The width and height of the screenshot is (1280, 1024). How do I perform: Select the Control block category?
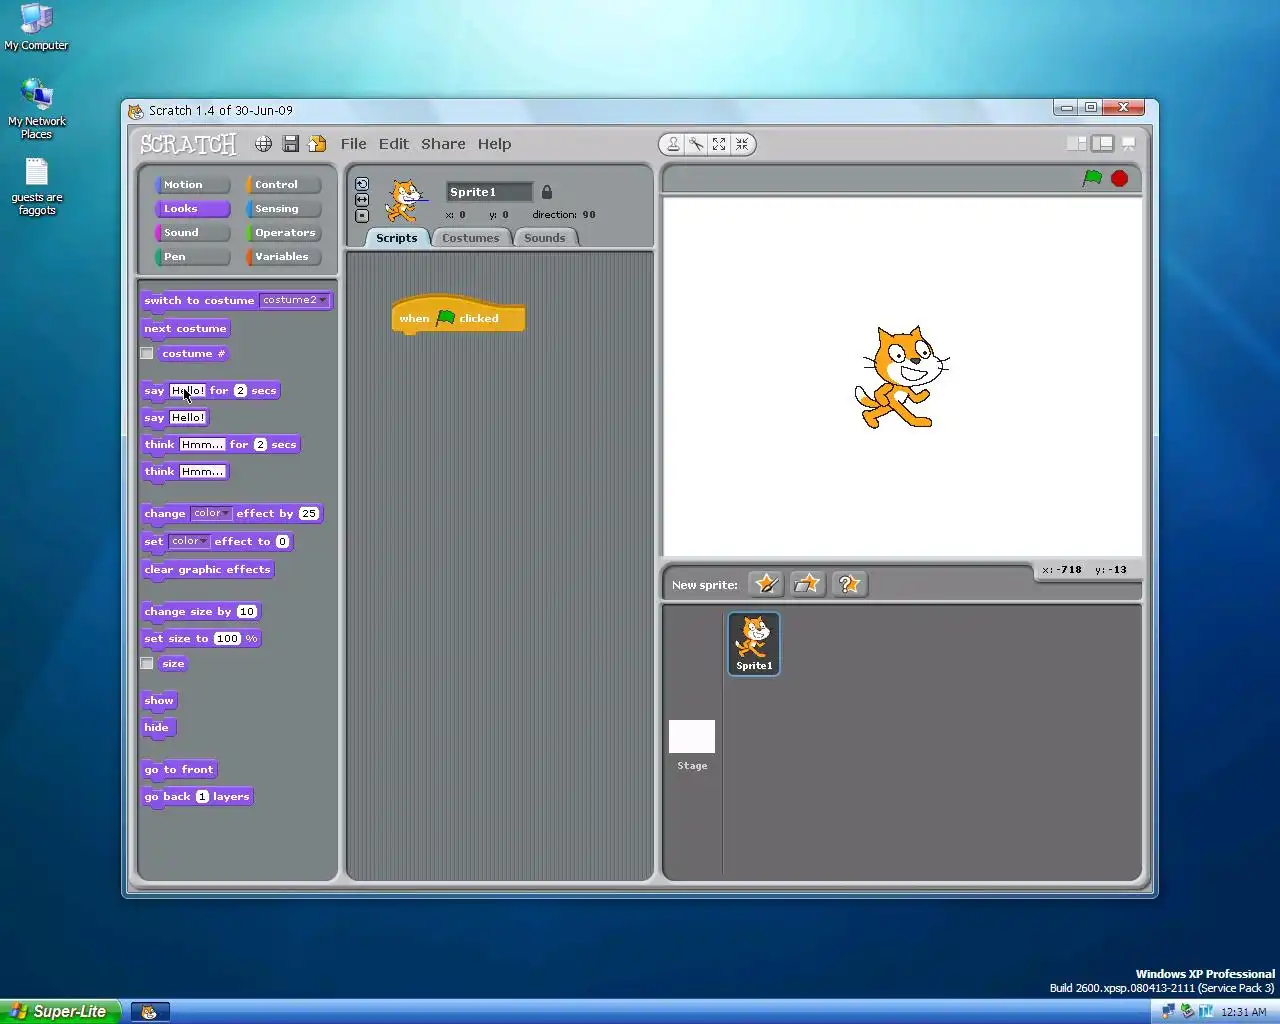tap(284, 185)
